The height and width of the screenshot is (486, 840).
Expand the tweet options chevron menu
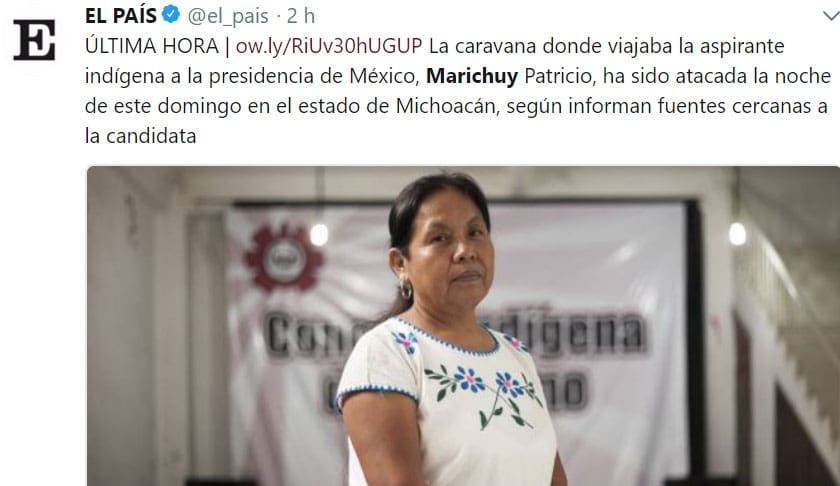pos(830,16)
